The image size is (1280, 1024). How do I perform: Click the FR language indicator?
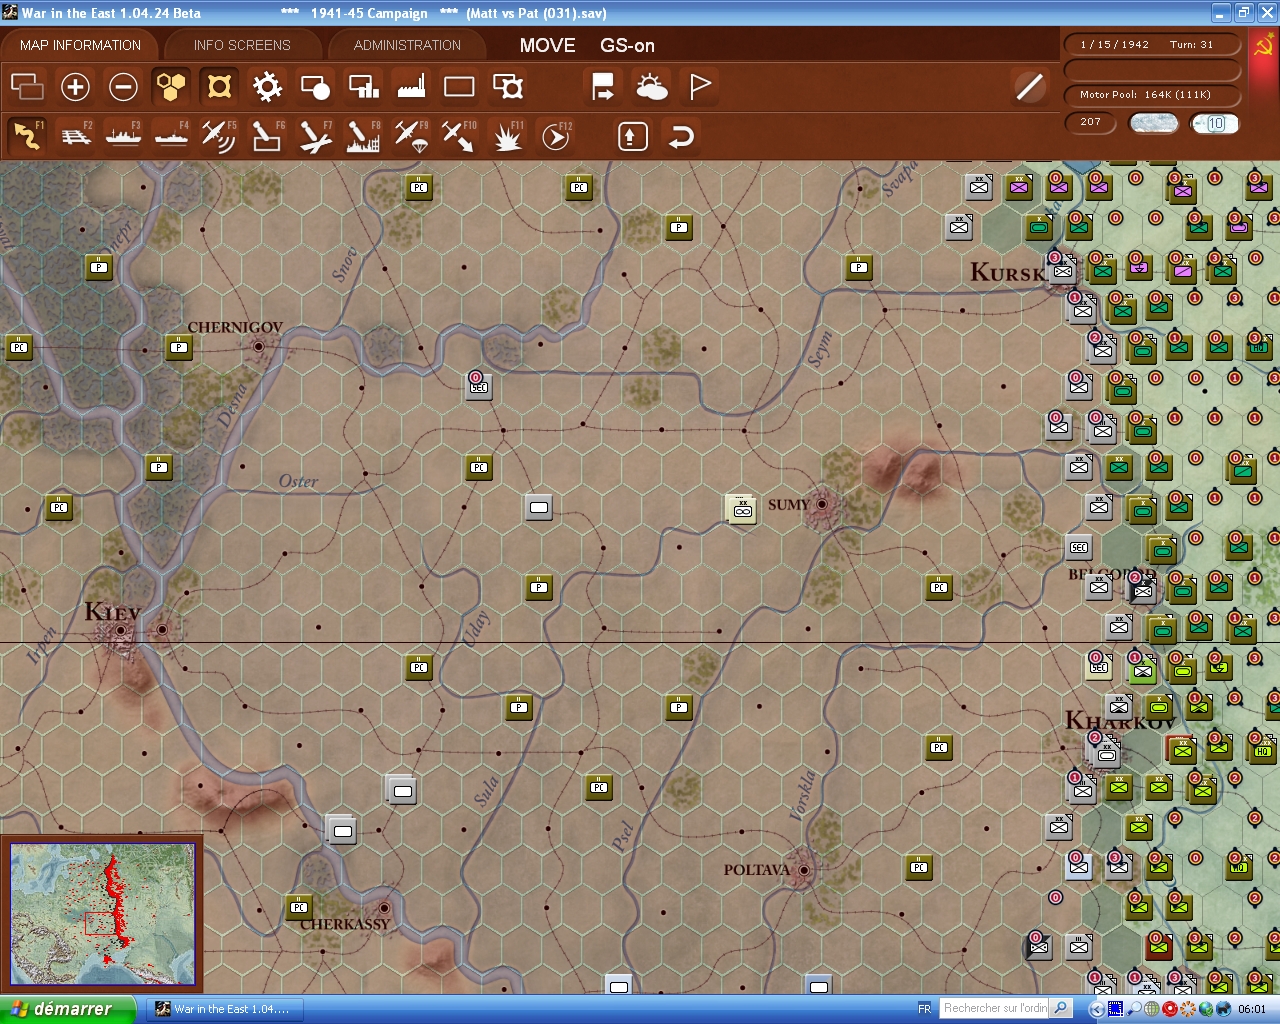pos(924,1009)
